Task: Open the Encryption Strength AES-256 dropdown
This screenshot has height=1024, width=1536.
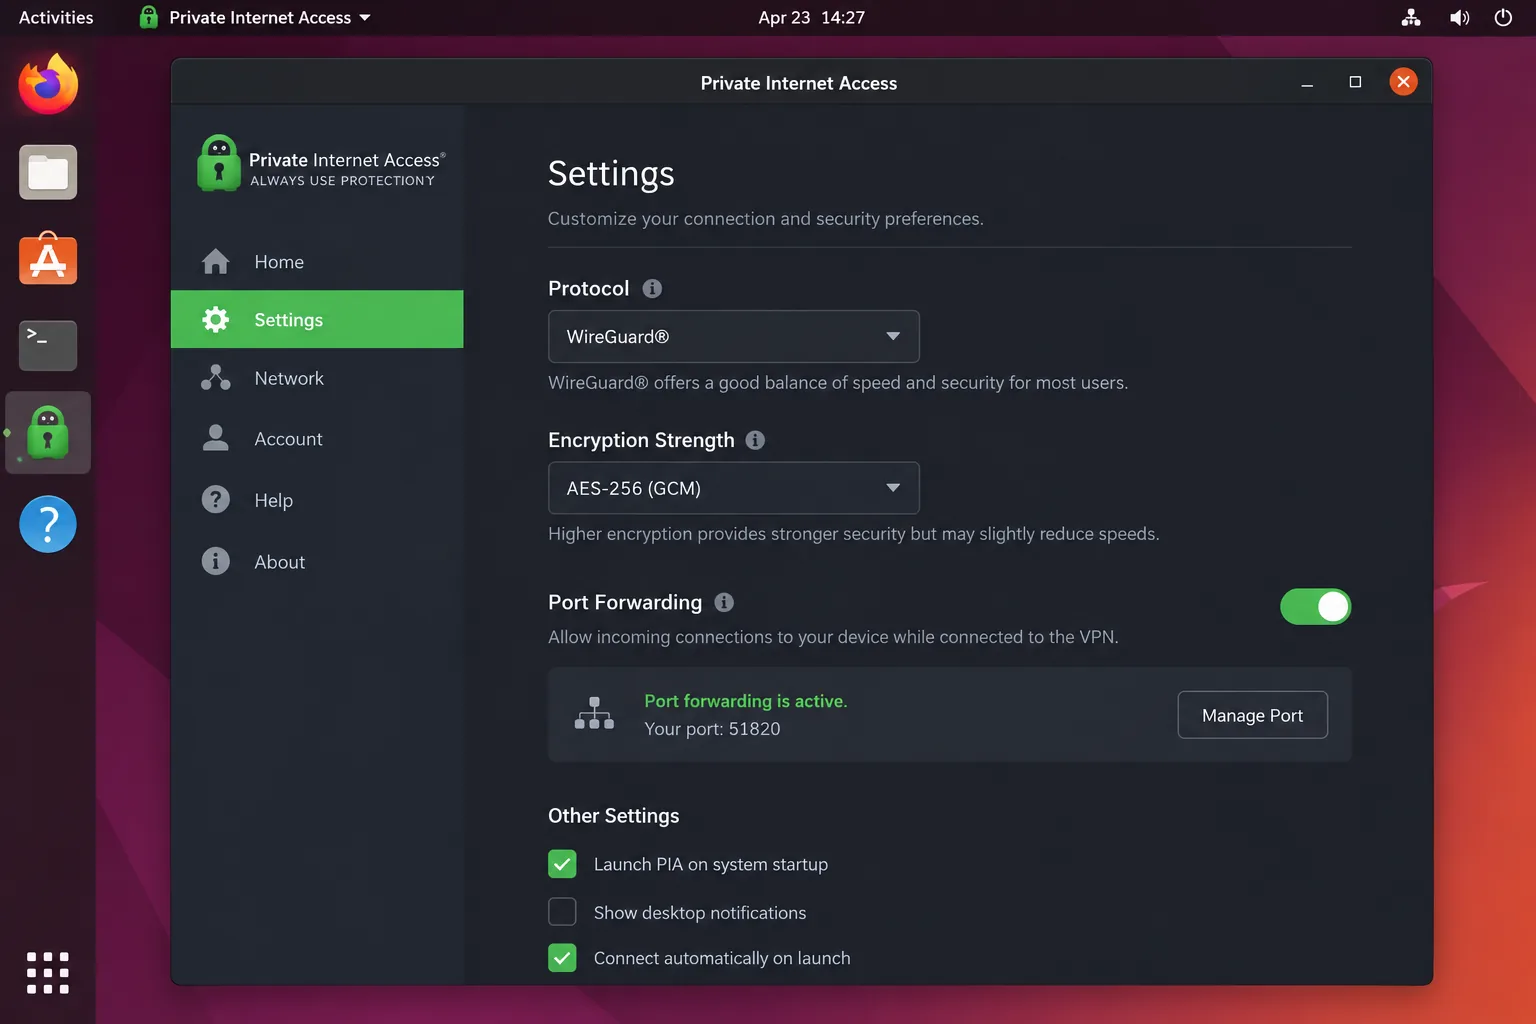Action: pyautogui.click(x=734, y=488)
